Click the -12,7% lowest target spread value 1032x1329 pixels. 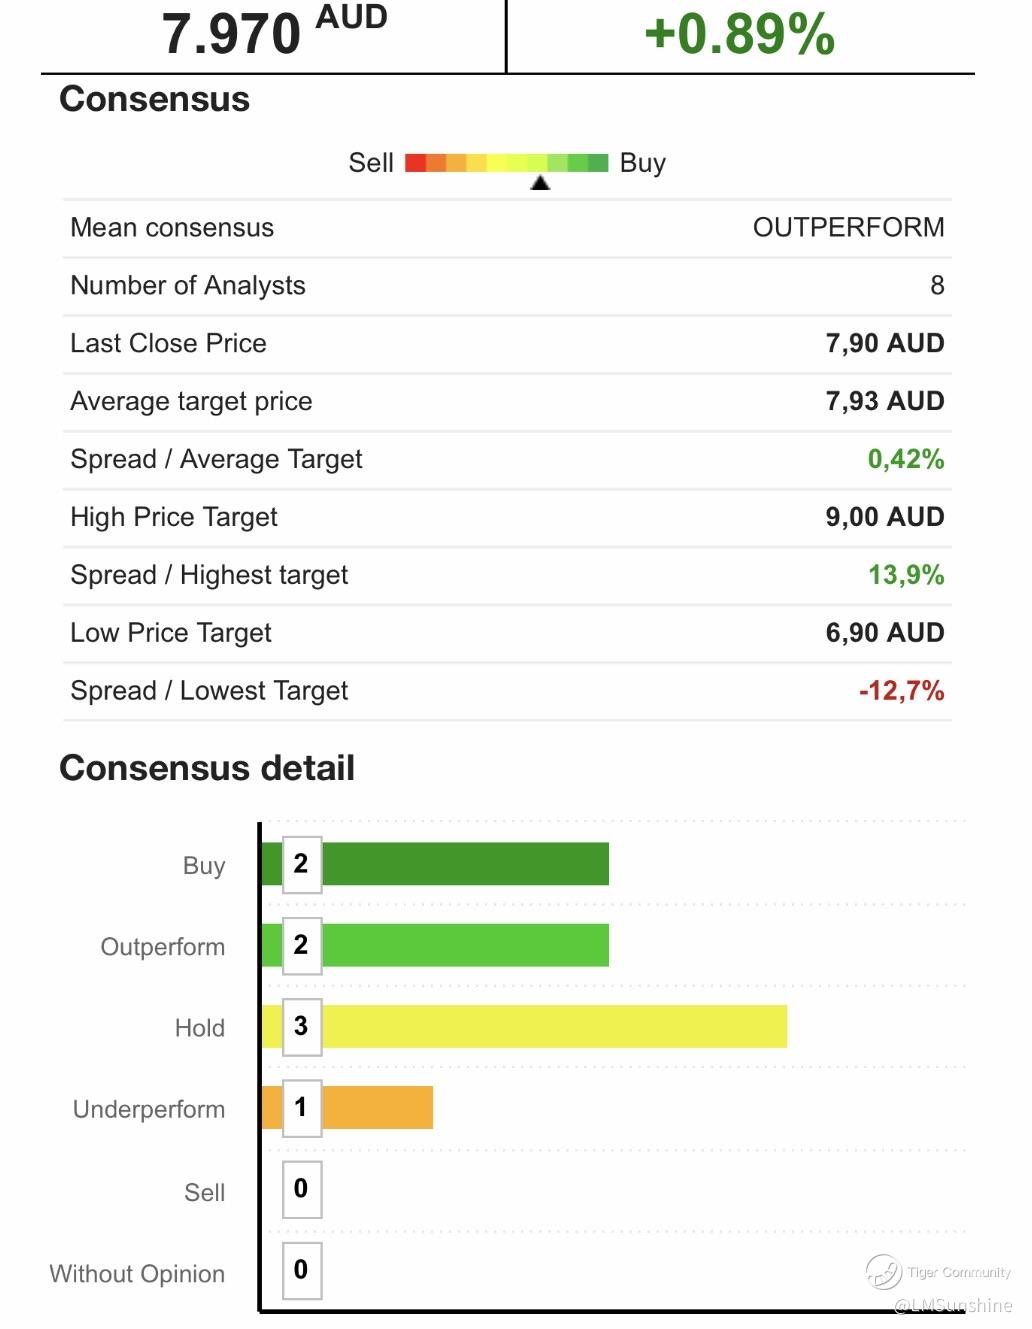(x=901, y=691)
